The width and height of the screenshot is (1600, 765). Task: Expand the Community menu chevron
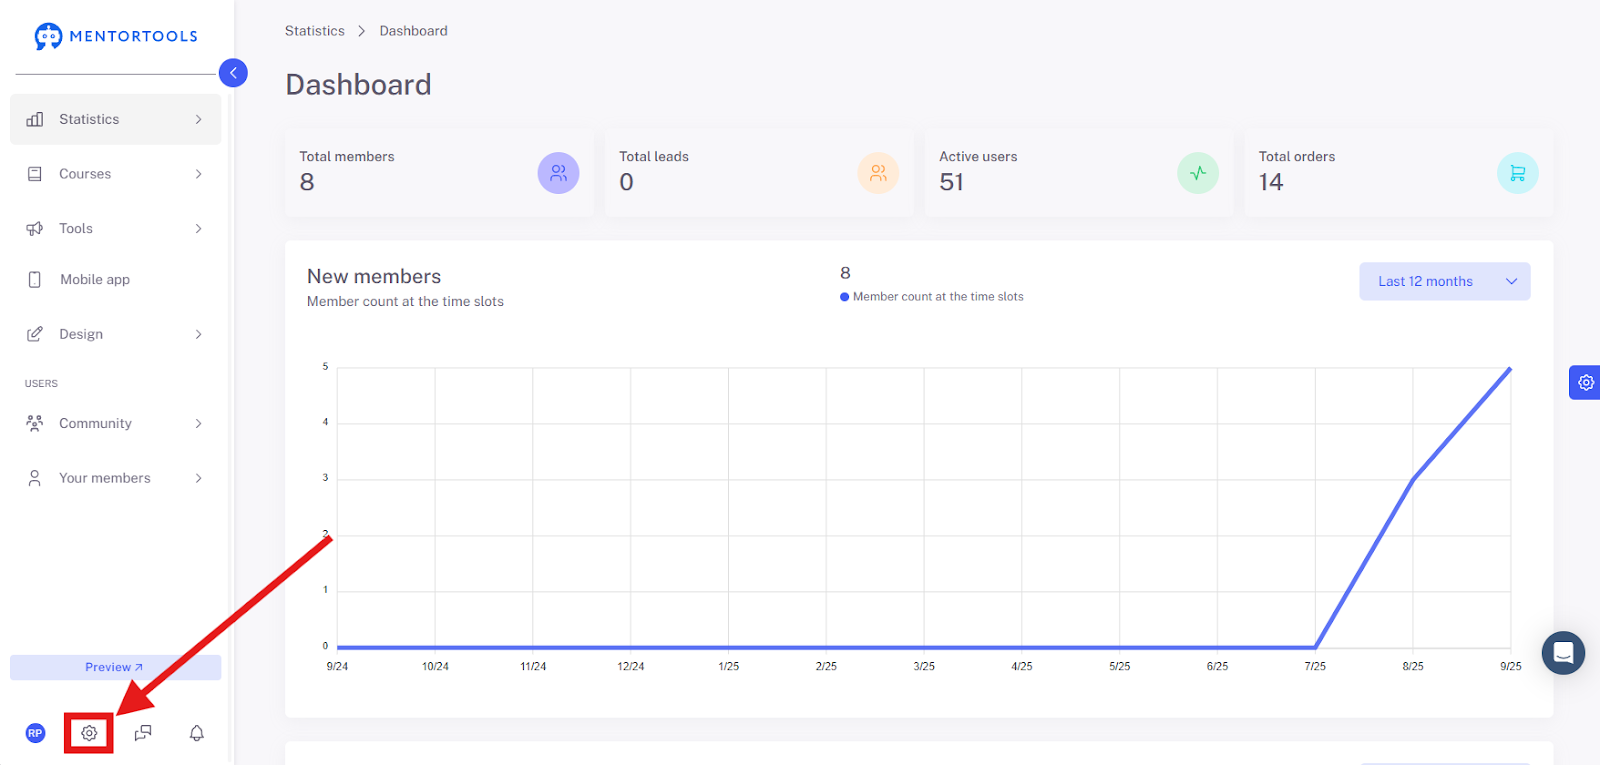coord(198,423)
